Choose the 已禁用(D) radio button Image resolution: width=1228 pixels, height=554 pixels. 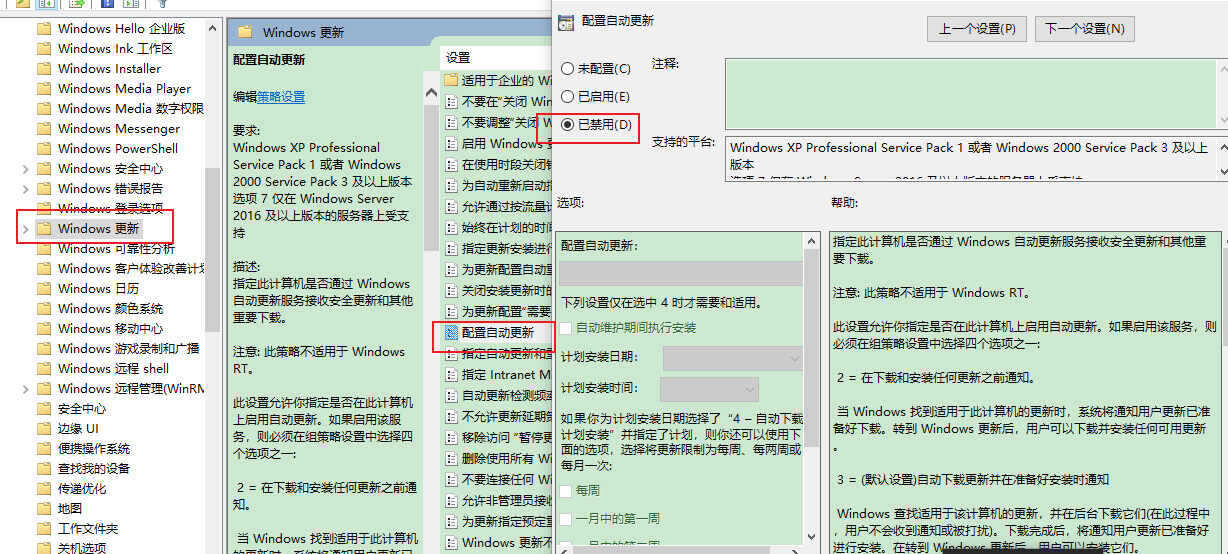(568, 125)
